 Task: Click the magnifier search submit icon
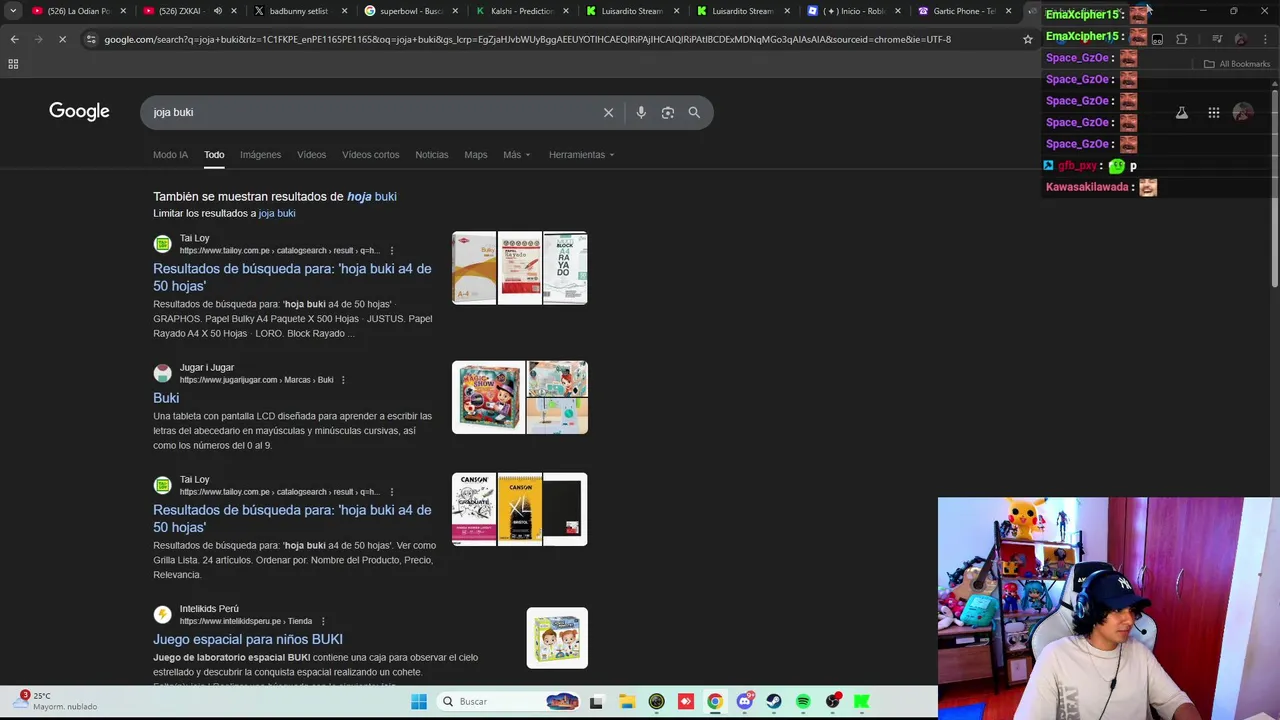click(694, 112)
